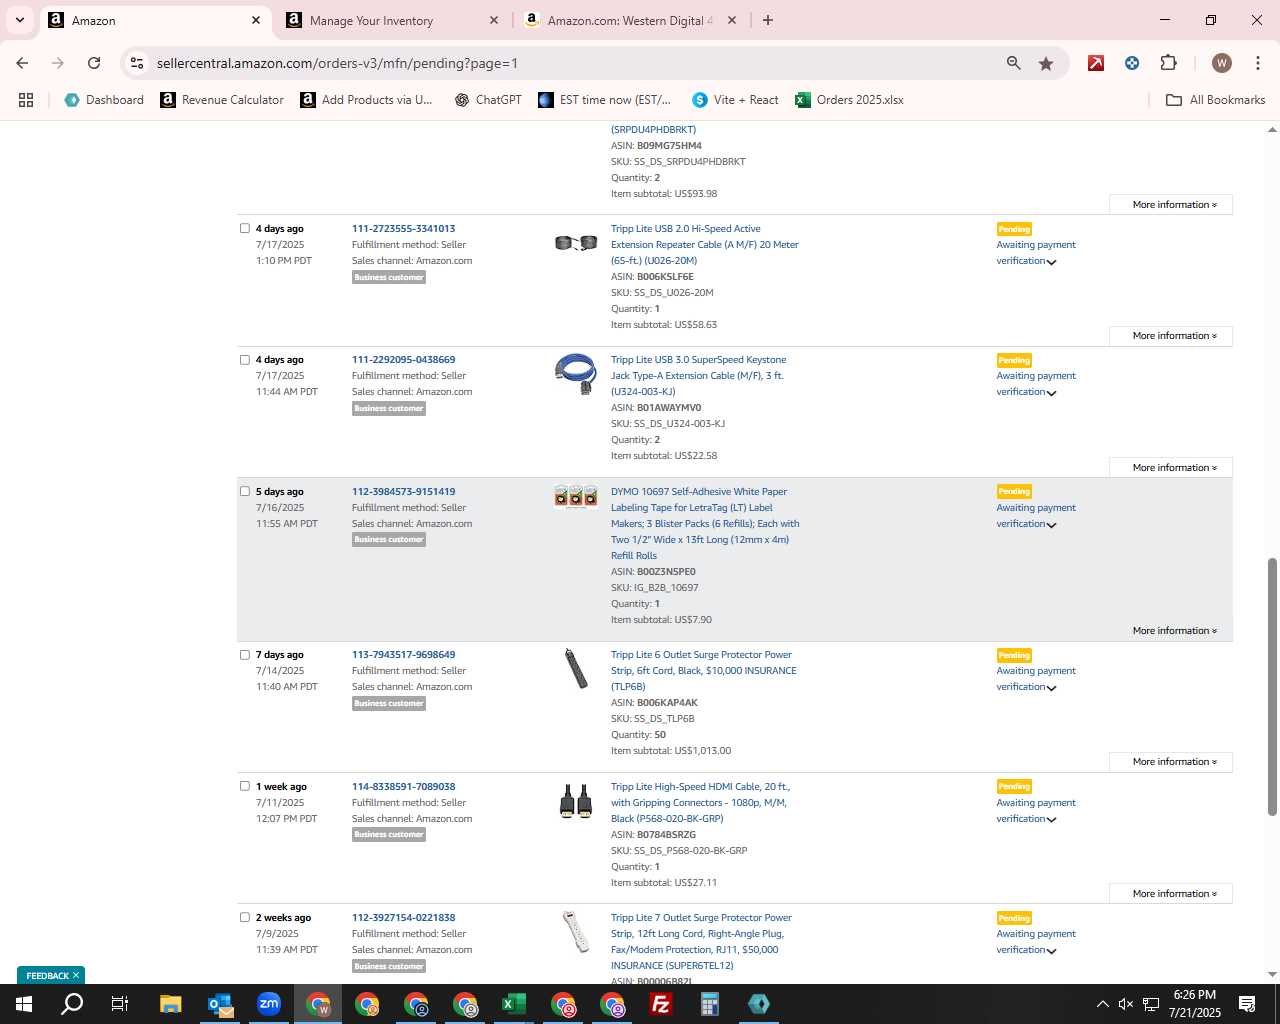The width and height of the screenshot is (1280, 1024).
Task: Open the red arrow browser extension
Action: coord(1096,63)
